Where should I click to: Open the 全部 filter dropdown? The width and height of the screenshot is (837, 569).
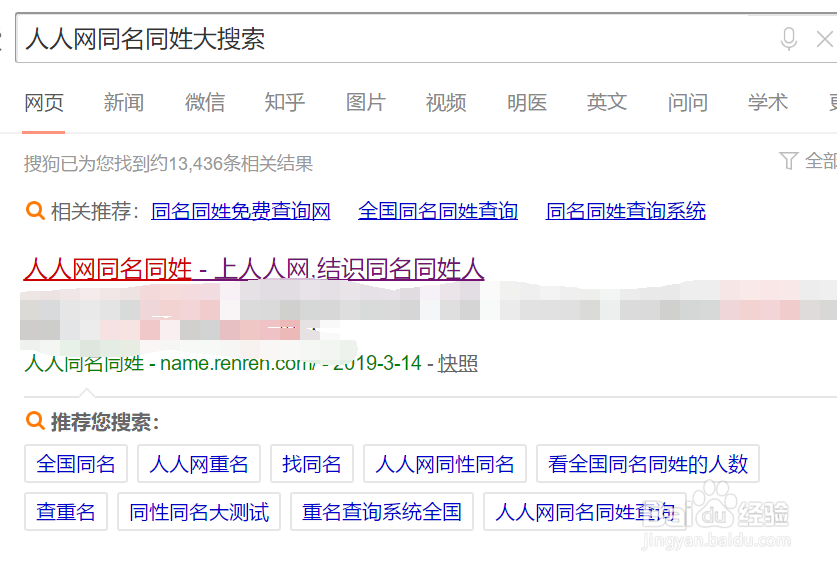(821, 161)
